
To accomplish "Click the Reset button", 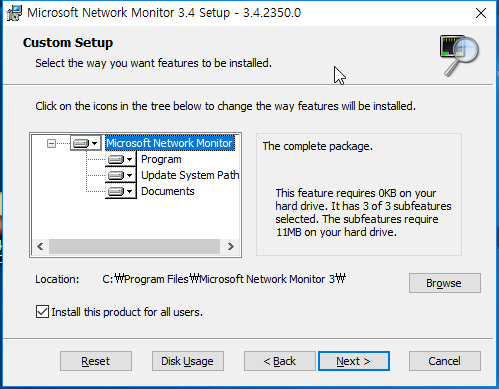I will [x=96, y=361].
